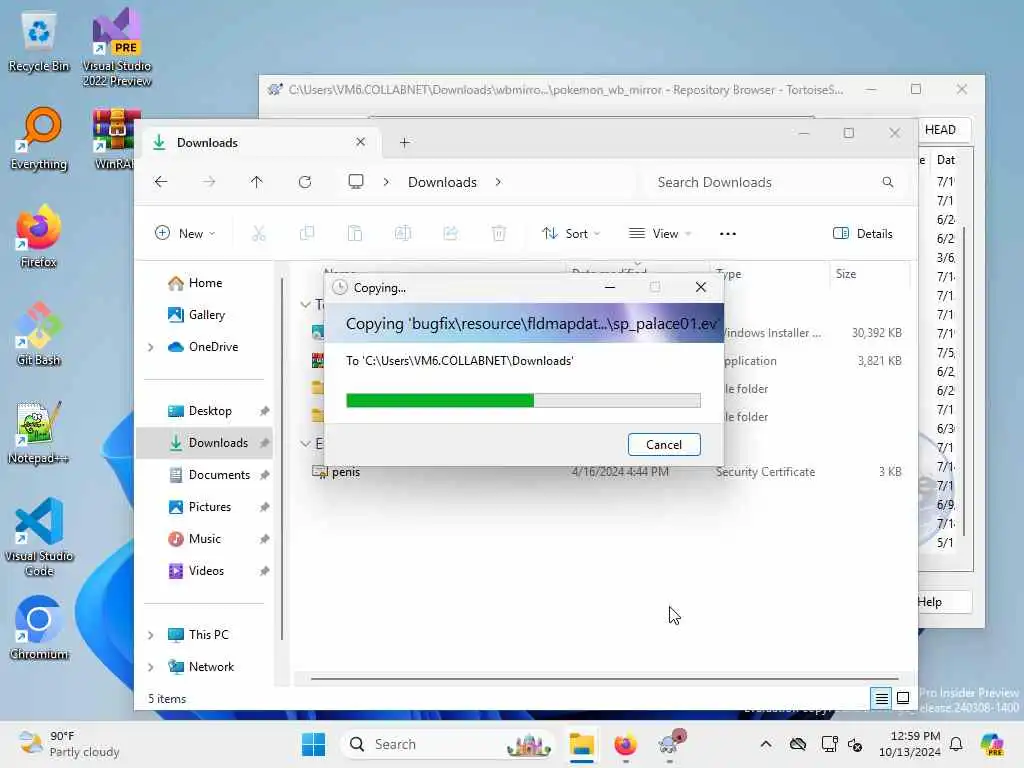Open File Explorer from taskbar
1024x768 pixels.
coord(581,744)
